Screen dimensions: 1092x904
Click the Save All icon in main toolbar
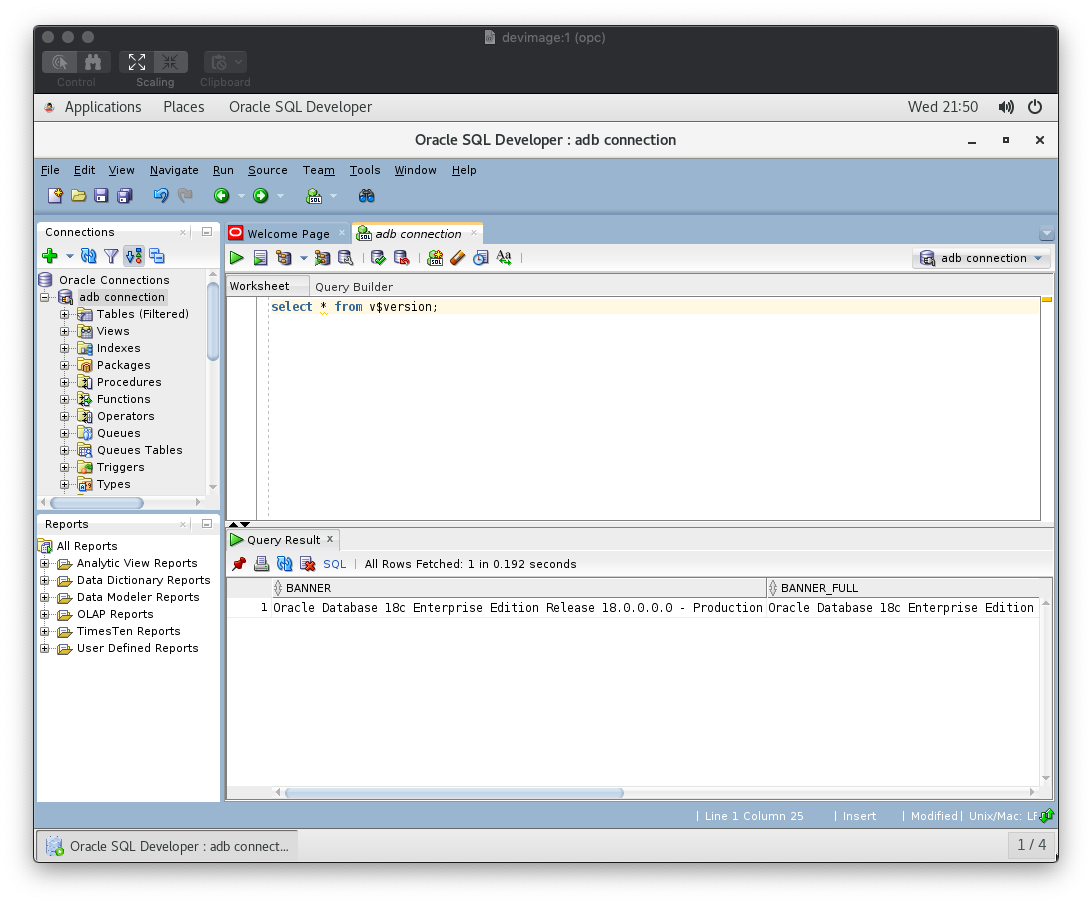point(125,196)
